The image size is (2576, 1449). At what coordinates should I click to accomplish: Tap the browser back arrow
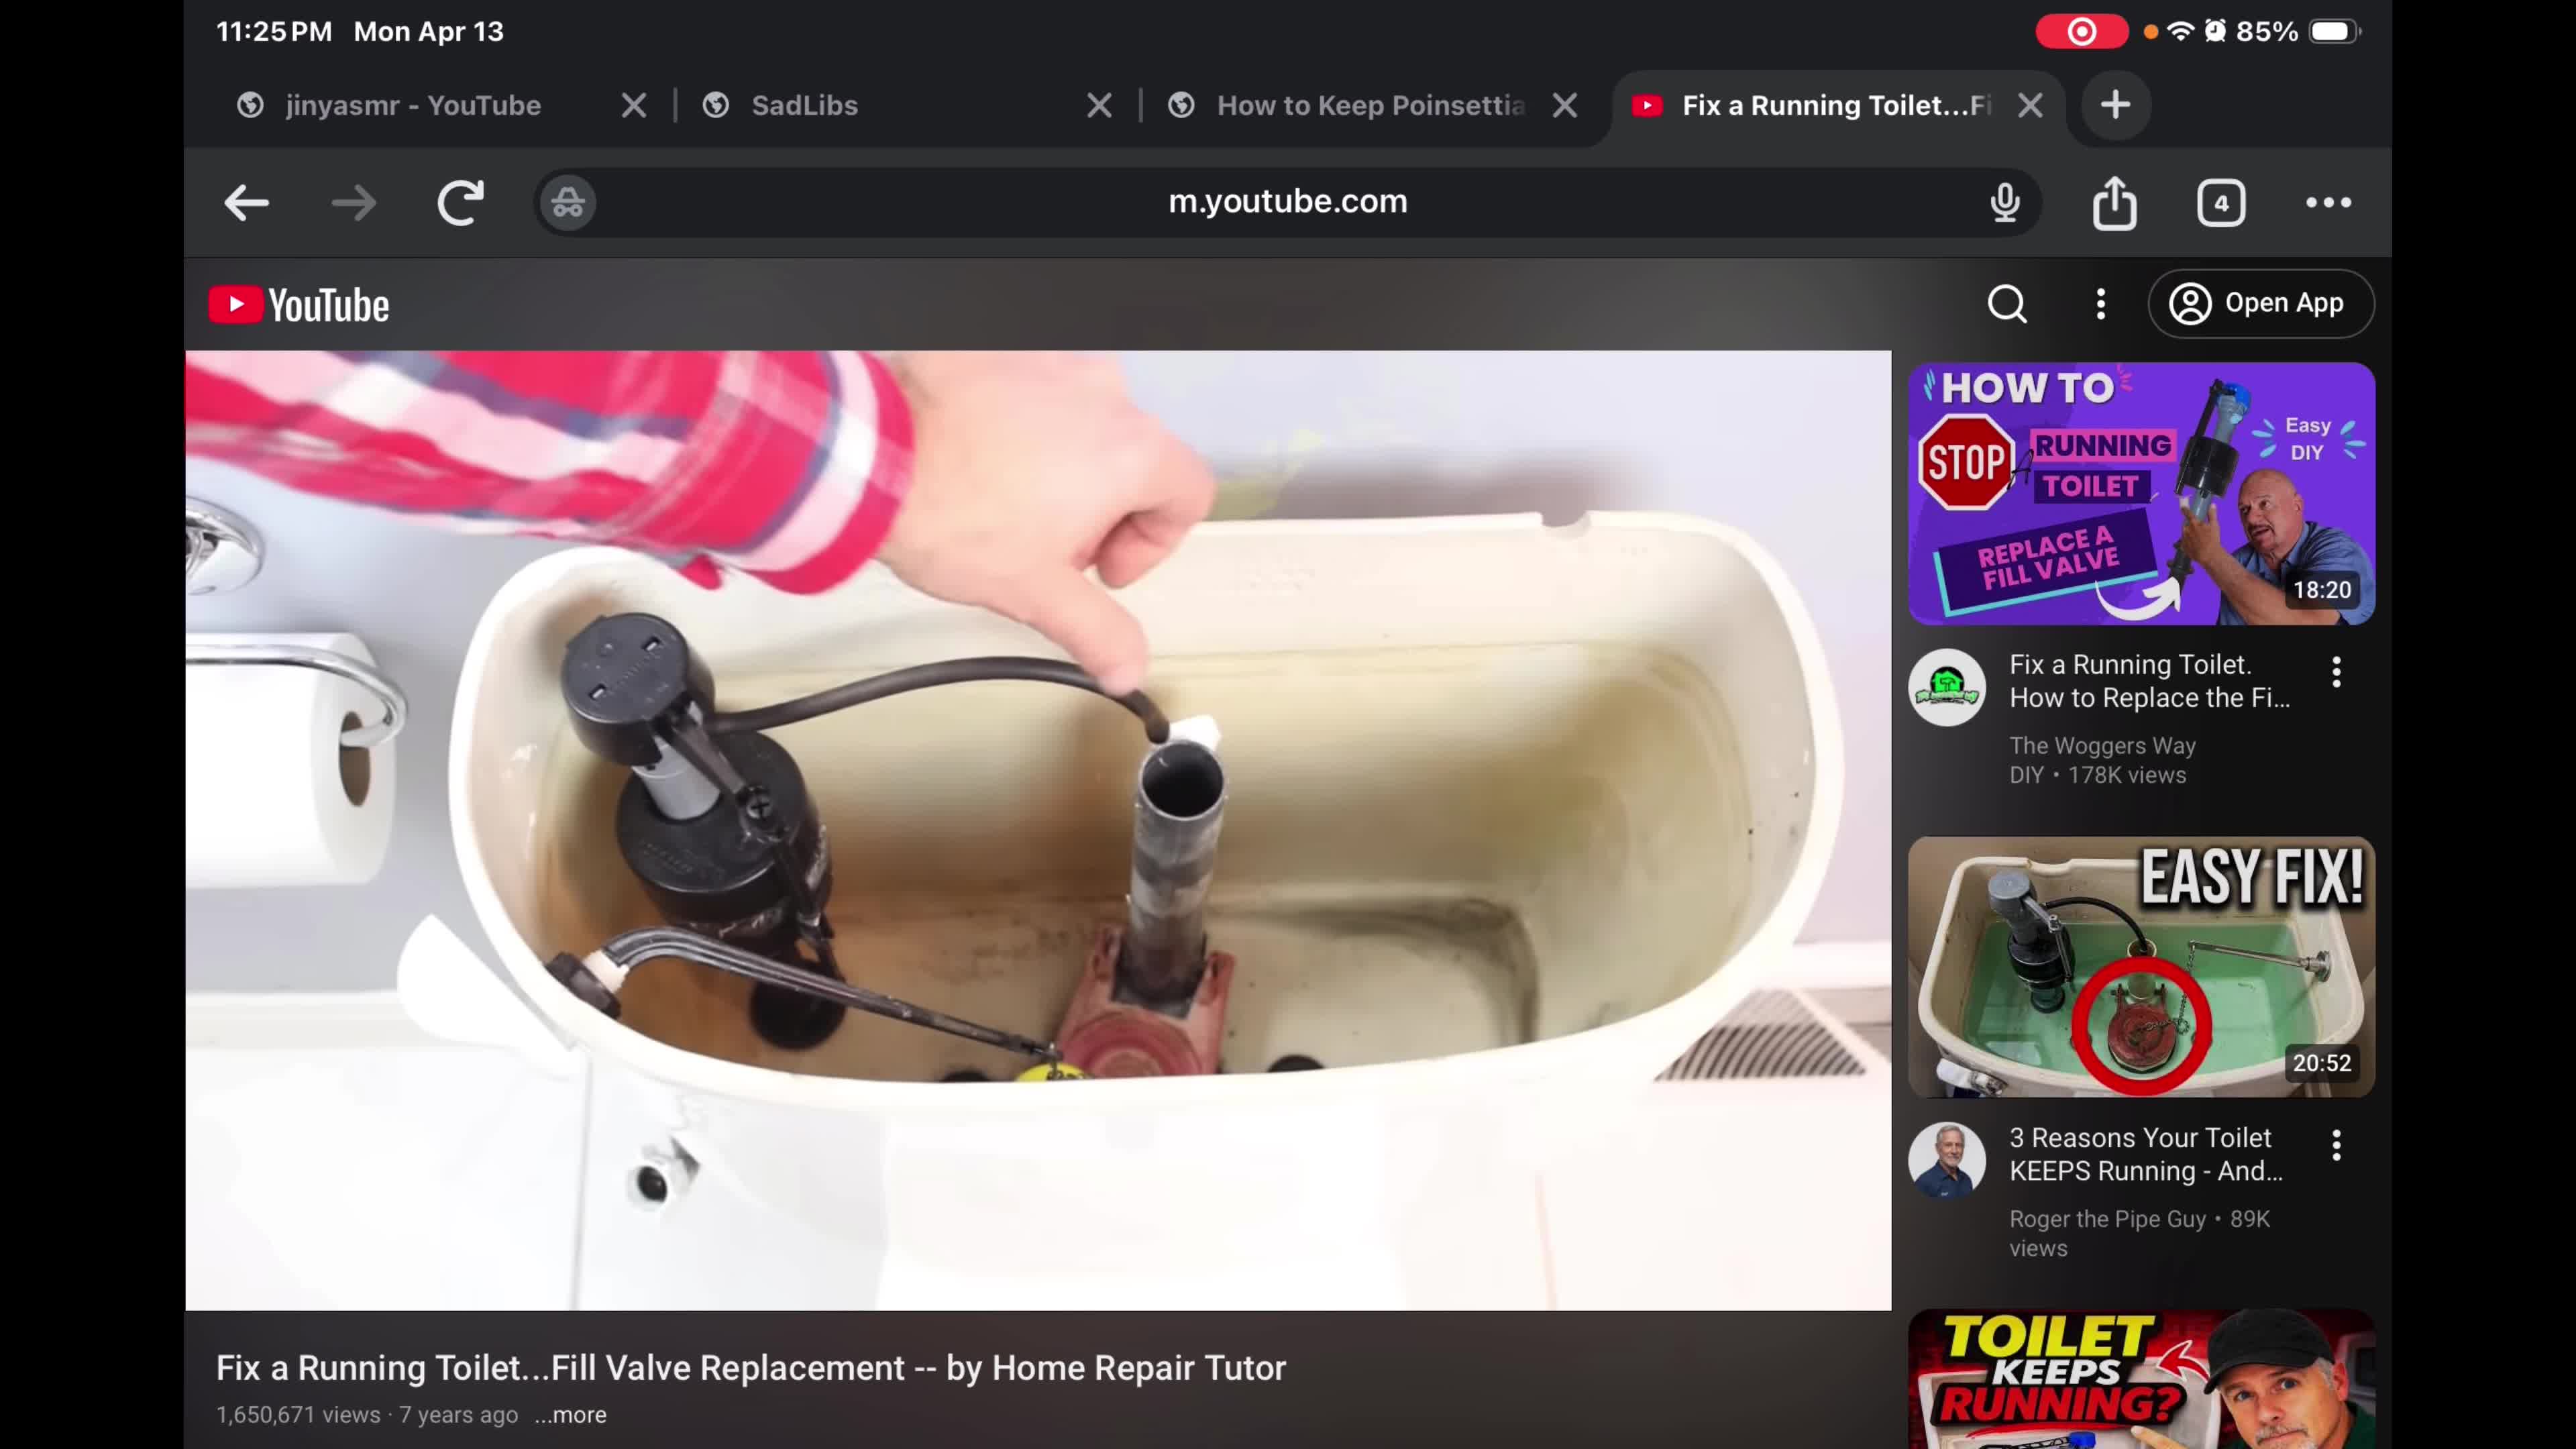(x=246, y=203)
